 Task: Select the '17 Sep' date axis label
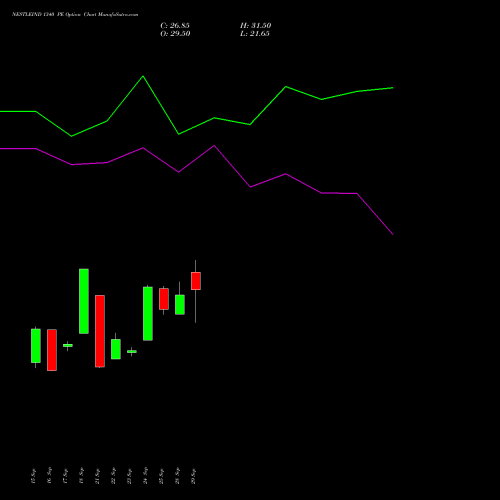65,476
